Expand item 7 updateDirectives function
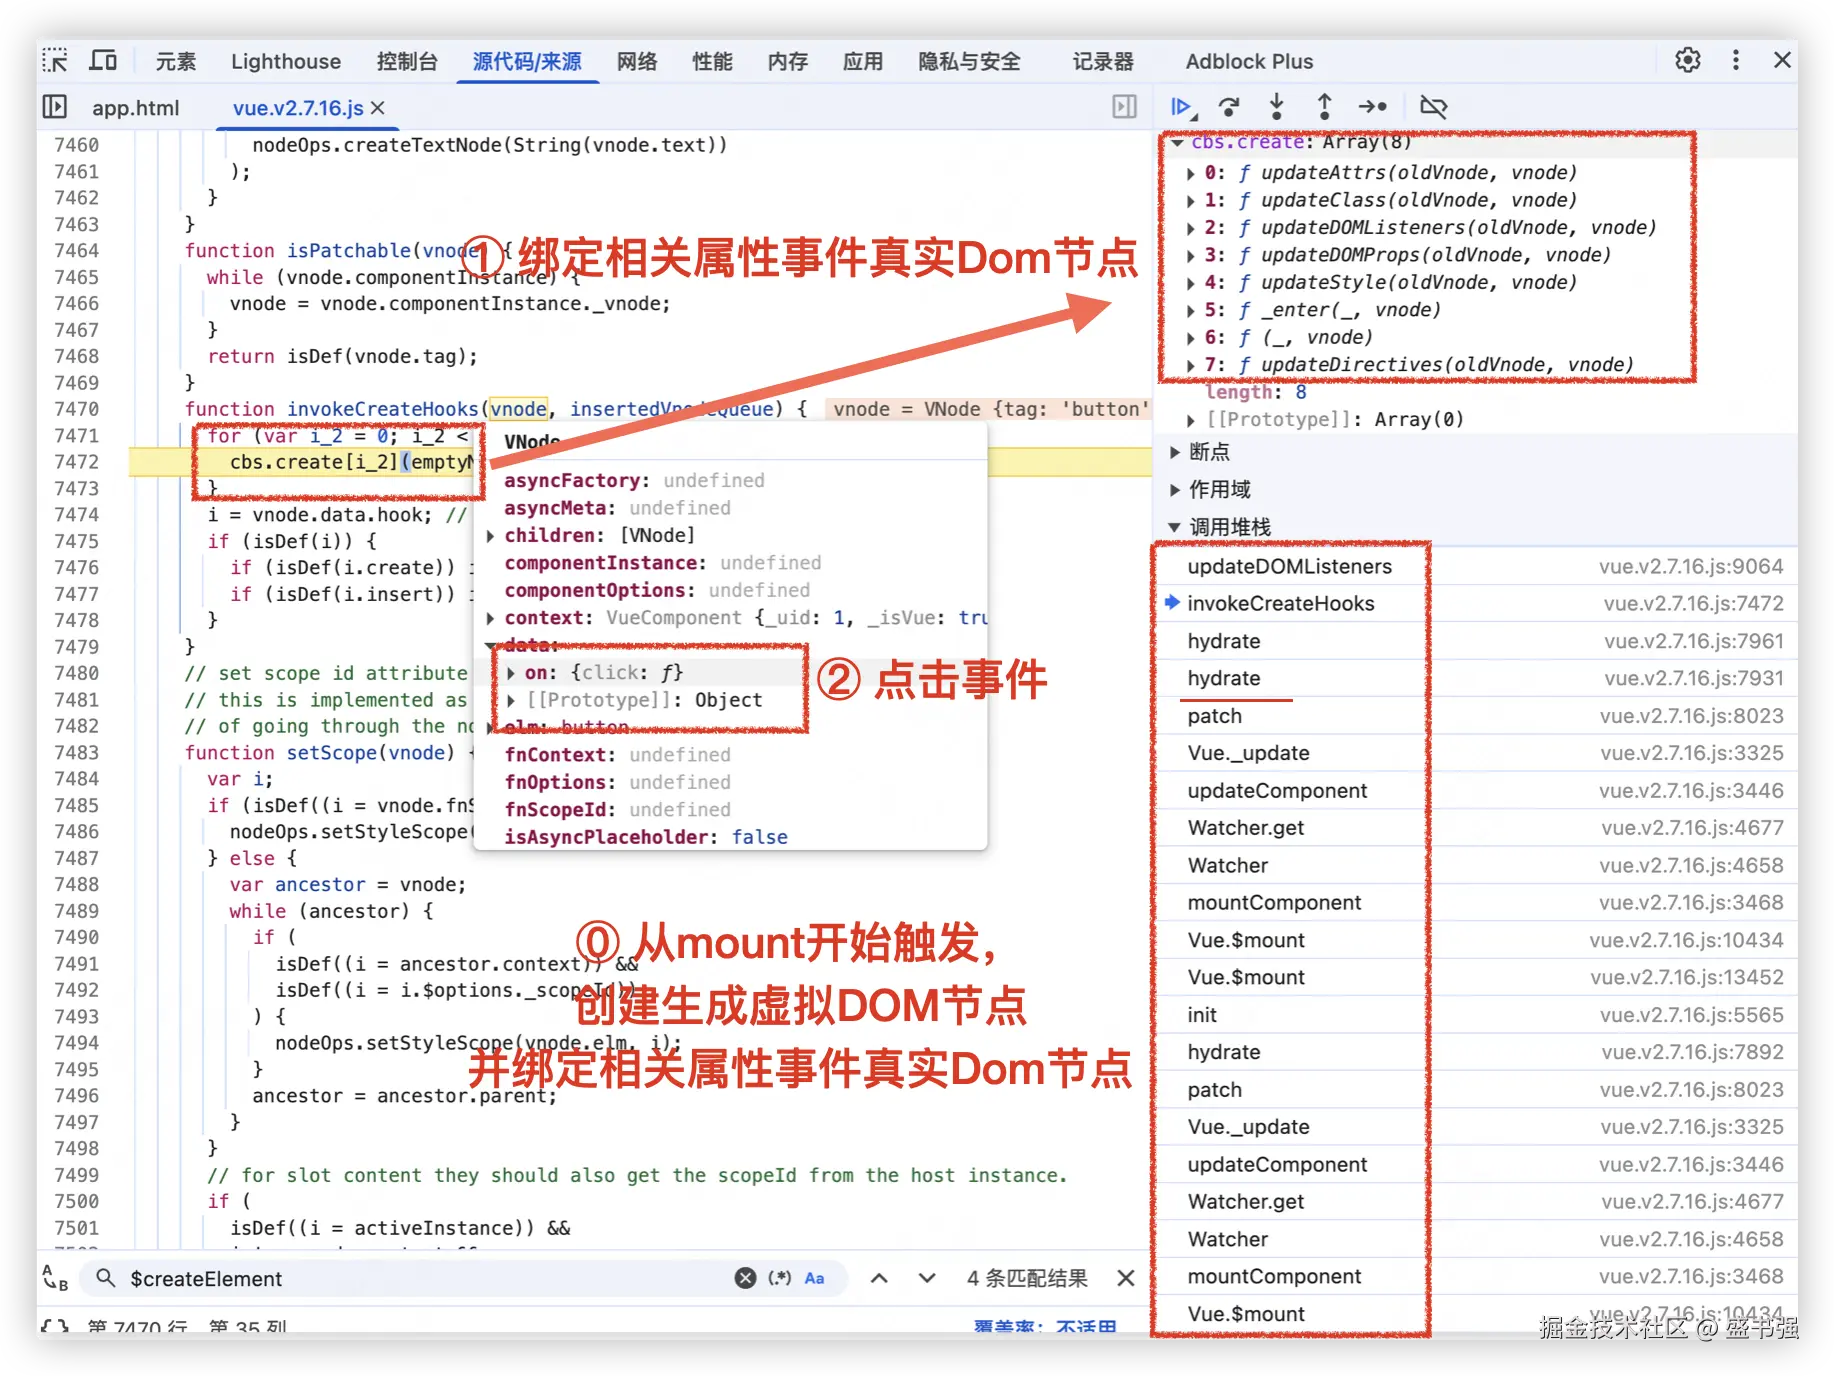1834x1376 pixels. (x=1191, y=365)
